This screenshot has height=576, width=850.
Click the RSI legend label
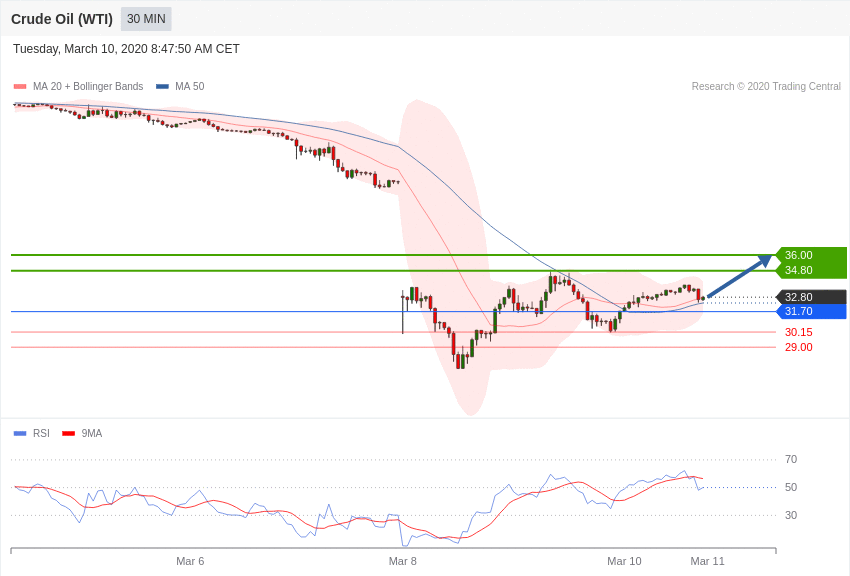tap(41, 433)
